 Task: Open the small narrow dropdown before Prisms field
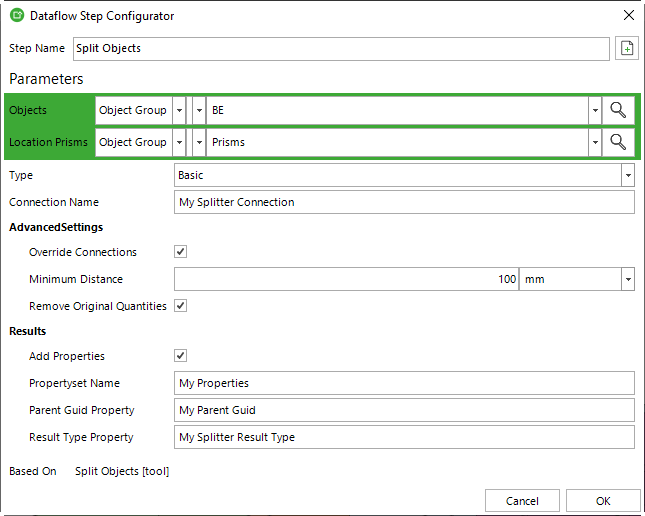click(x=199, y=142)
